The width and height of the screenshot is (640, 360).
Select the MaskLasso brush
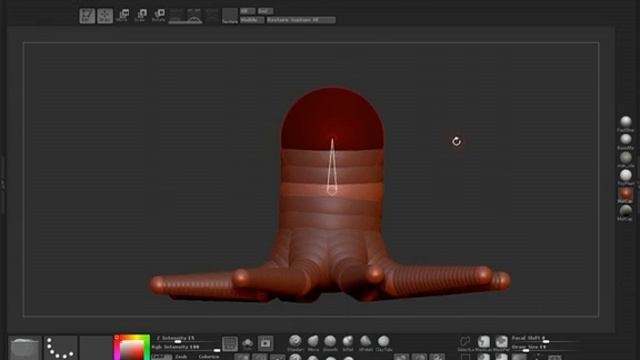(484, 343)
